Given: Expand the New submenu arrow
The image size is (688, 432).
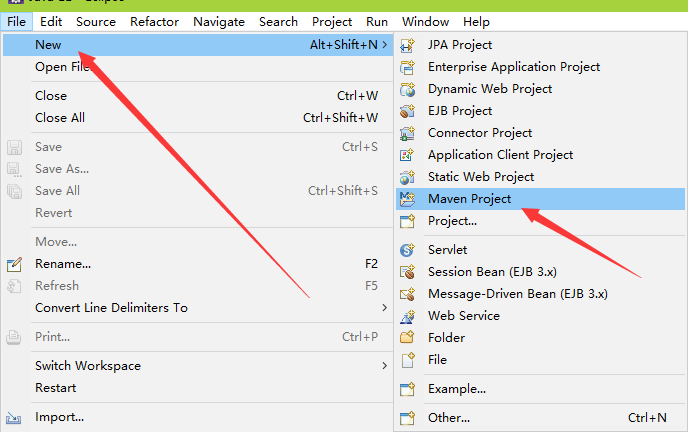Looking at the screenshot, I should tap(384, 45).
